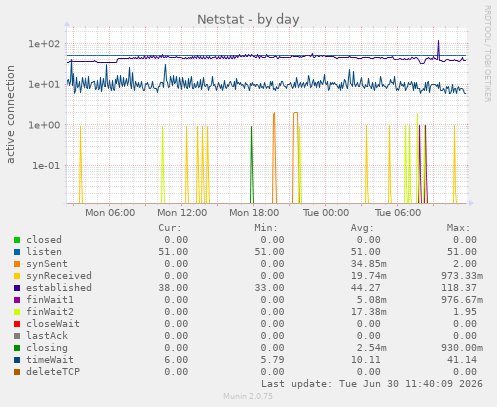Image resolution: width=497 pixels, height=407 pixels.
Task: Click the 1e+02 y-axis label
Action: (44, 44)
